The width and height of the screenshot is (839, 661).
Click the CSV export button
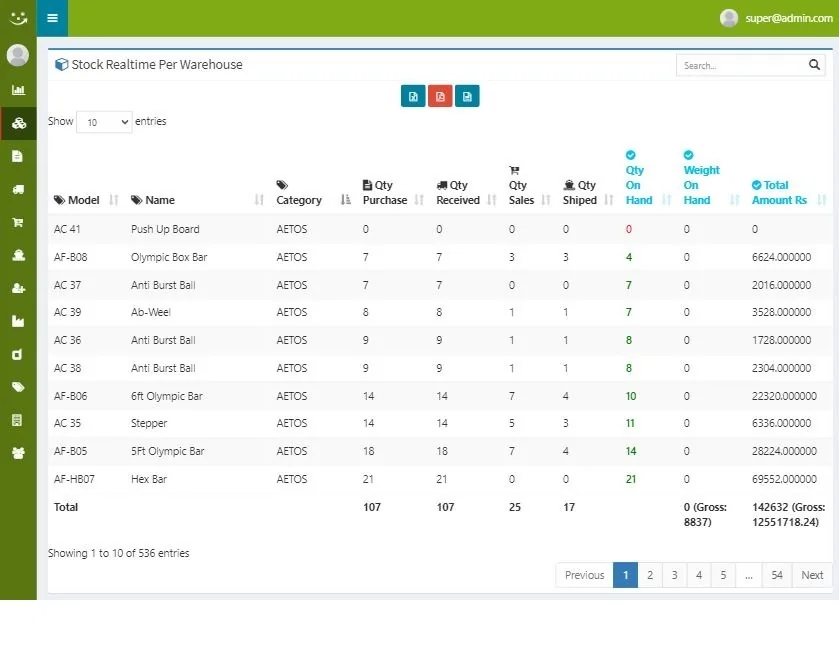point(467,96)
